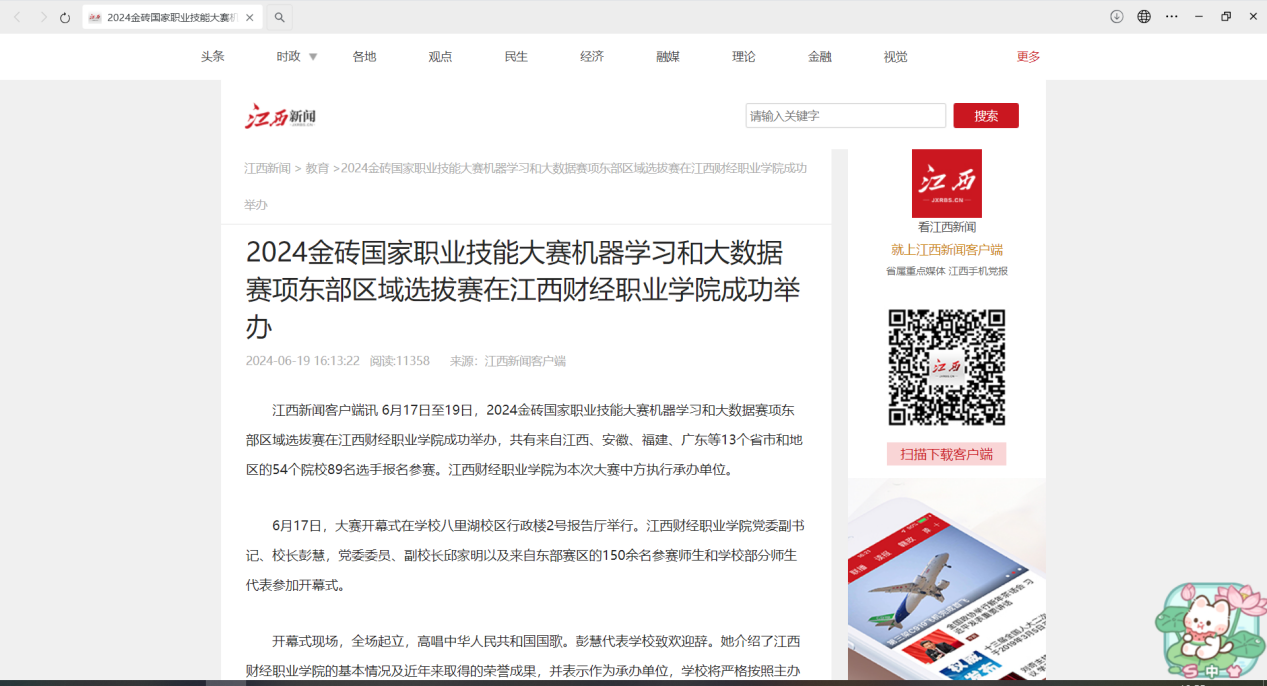Click the browser back arrow icon
The image size is (1267, 686).
pyautogui.click(x=17, y=17)
